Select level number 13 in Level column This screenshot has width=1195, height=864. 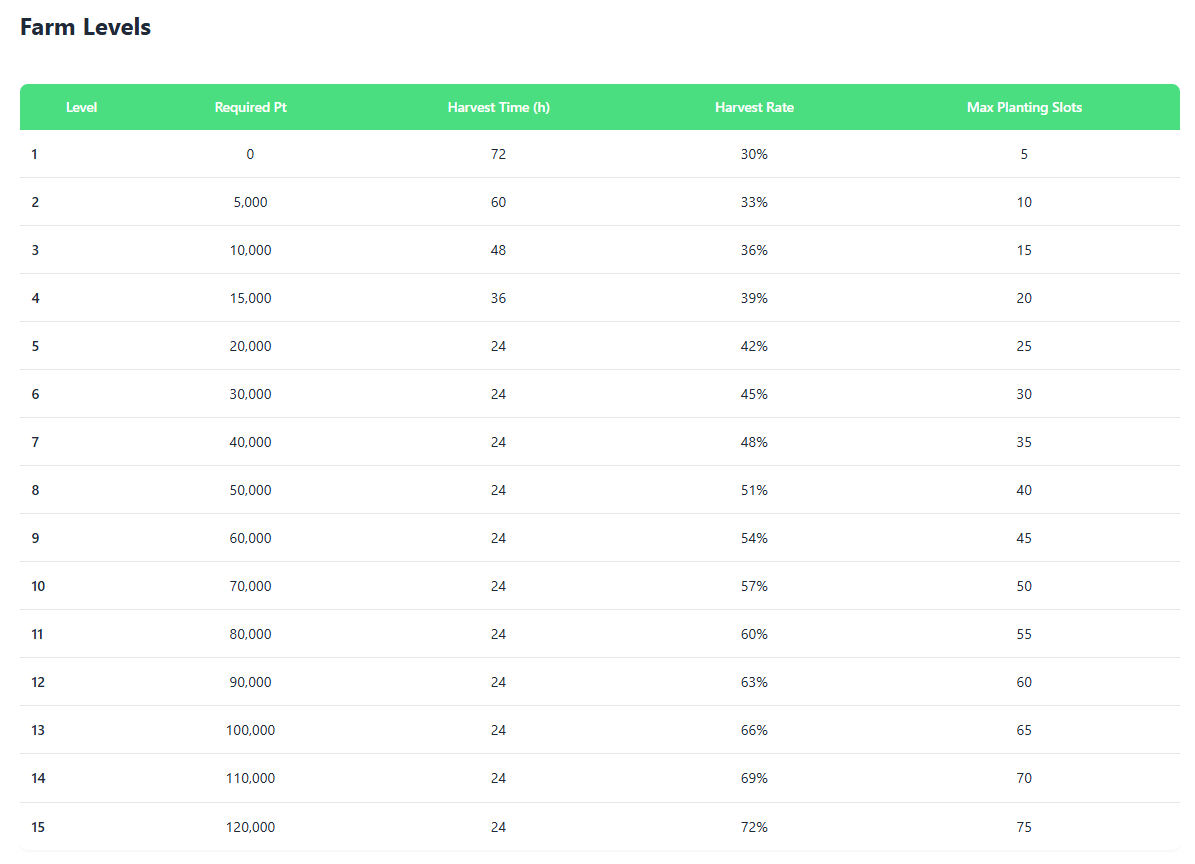(38, 730)
